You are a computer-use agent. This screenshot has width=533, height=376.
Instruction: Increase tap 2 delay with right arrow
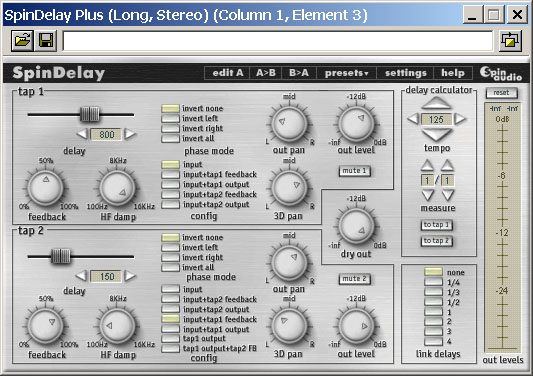[130, 276]
